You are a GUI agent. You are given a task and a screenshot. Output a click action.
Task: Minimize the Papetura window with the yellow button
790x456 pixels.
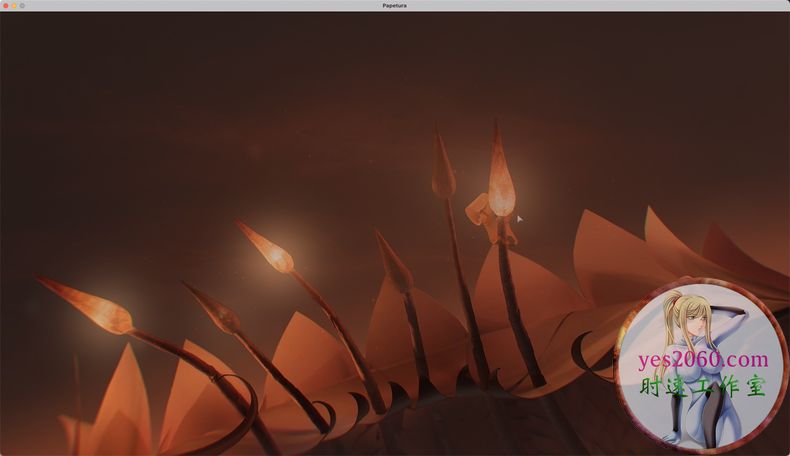pyautogui.click(x=13, y=5)
